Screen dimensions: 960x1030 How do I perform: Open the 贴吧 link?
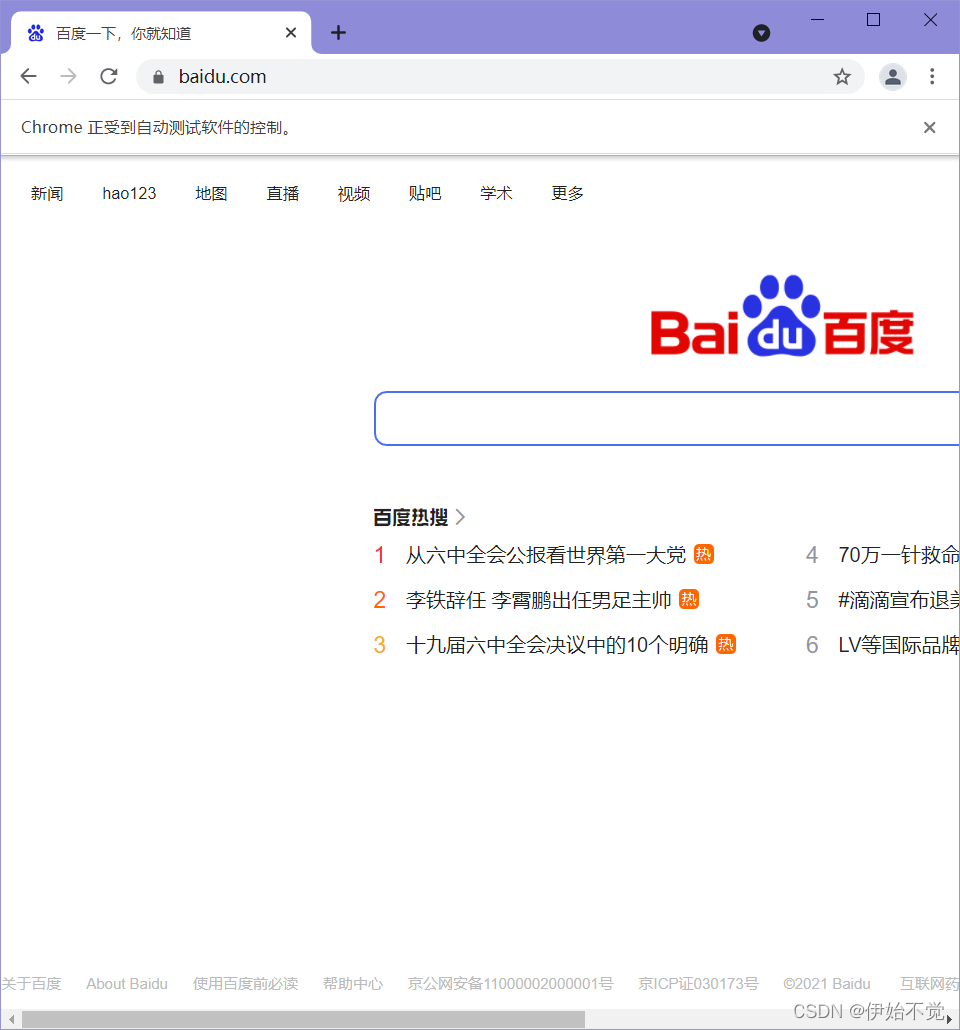coord(424,193)
